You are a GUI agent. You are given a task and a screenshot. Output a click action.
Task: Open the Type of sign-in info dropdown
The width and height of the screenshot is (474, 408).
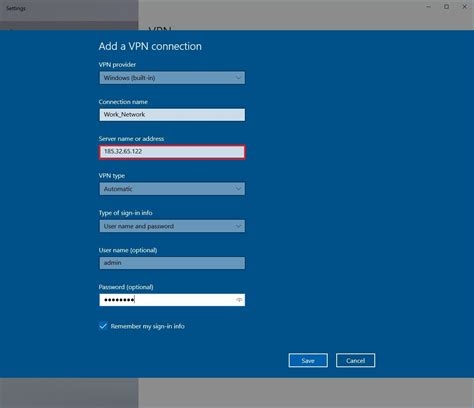point(172,226)
